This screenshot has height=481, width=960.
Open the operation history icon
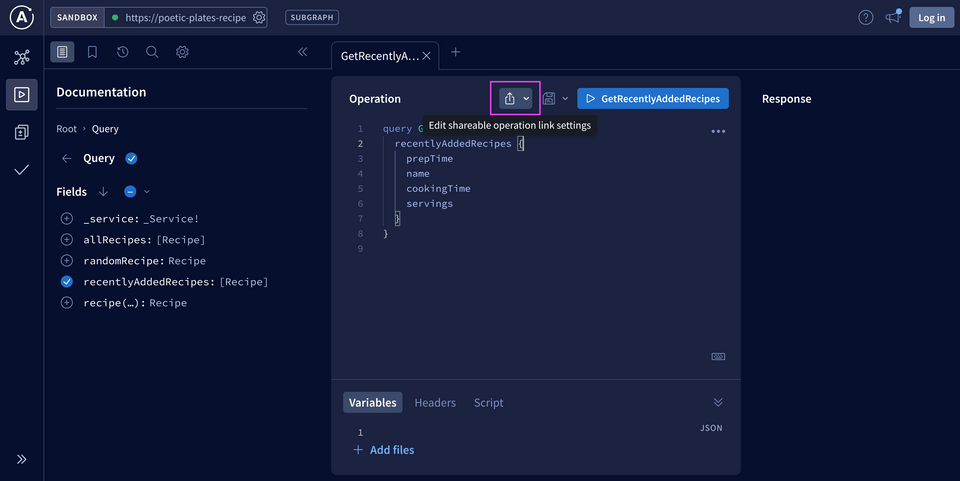click(x=122, y=52)
